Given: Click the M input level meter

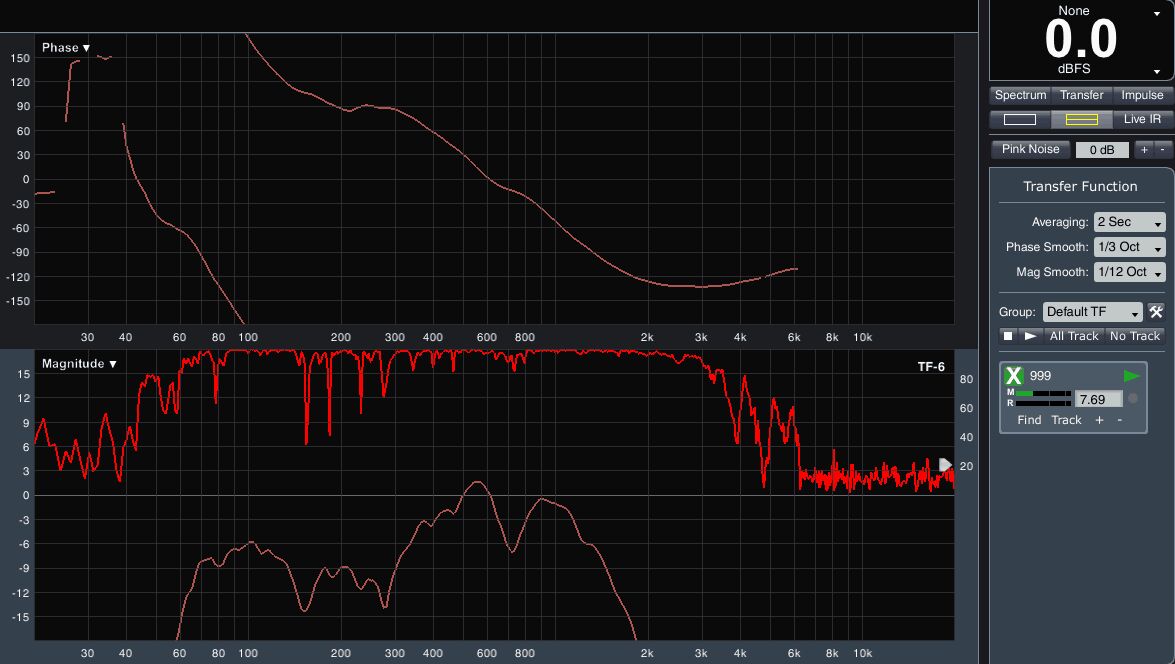Looking at the screenshot, I should click(x=1043, y=393).
